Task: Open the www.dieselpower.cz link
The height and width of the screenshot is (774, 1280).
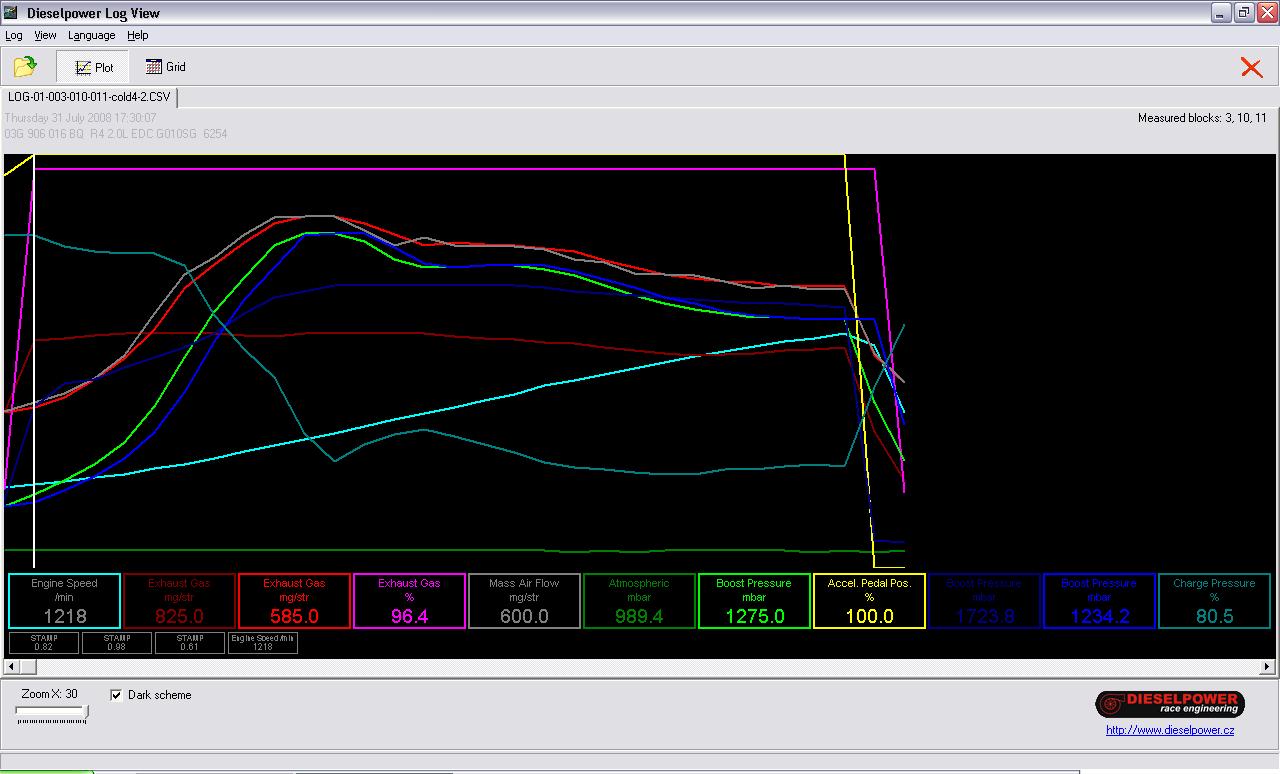Action: pos(1170,730)
